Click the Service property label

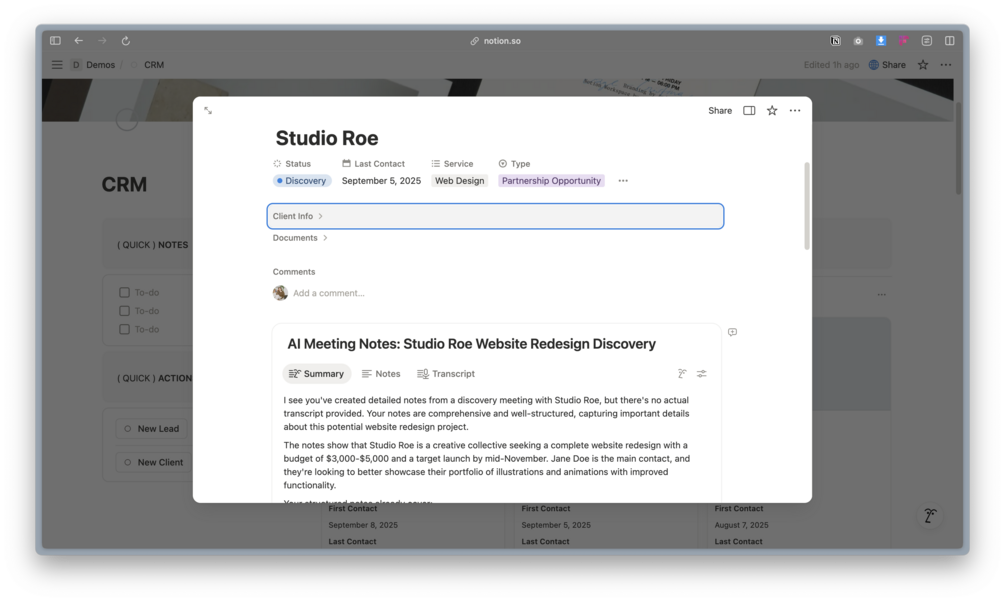(453, 163)
